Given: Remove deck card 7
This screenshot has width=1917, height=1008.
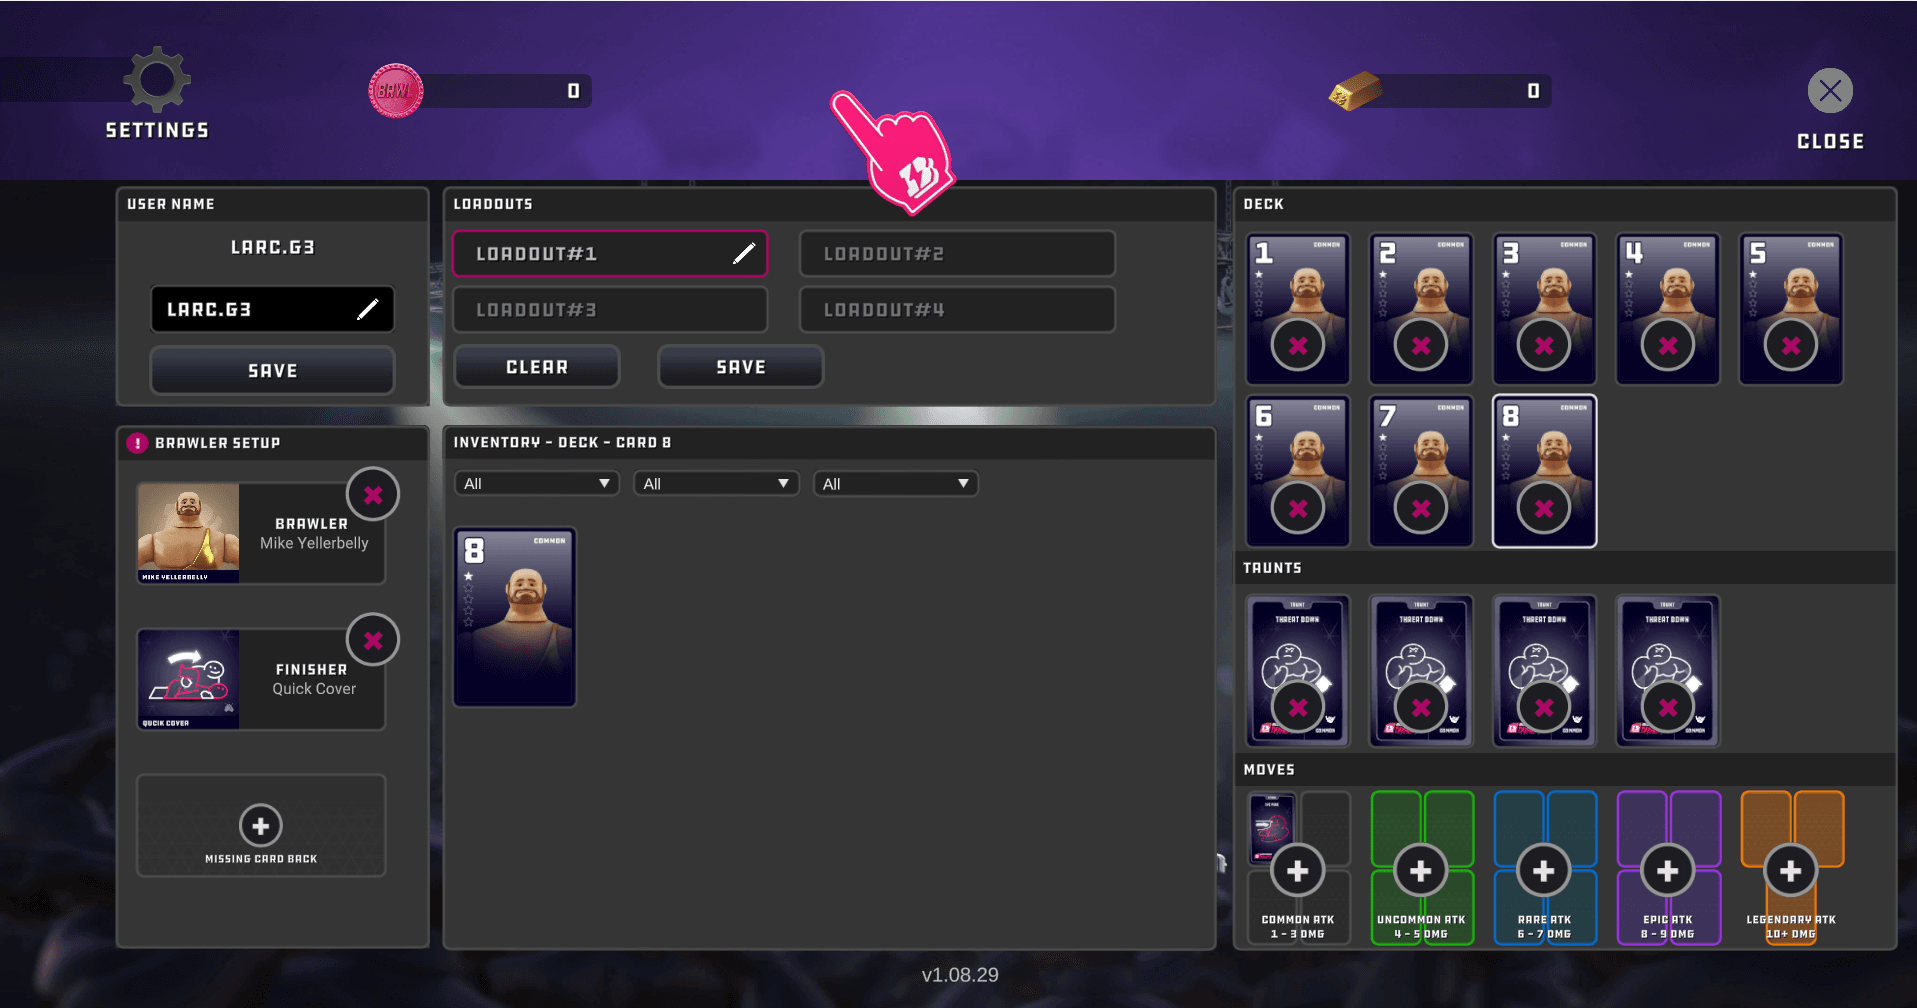Looking at the screenshot, I should click(1420, 509).
